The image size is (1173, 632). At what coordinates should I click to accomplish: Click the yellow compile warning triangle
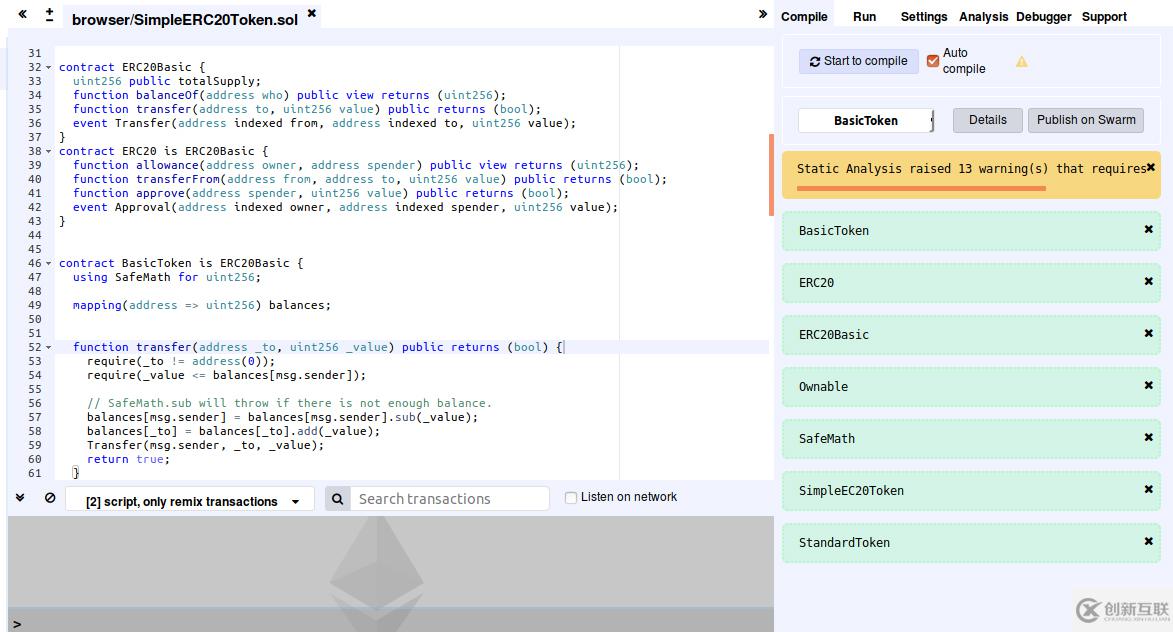pyautogui.click(x=1021, y=62)
